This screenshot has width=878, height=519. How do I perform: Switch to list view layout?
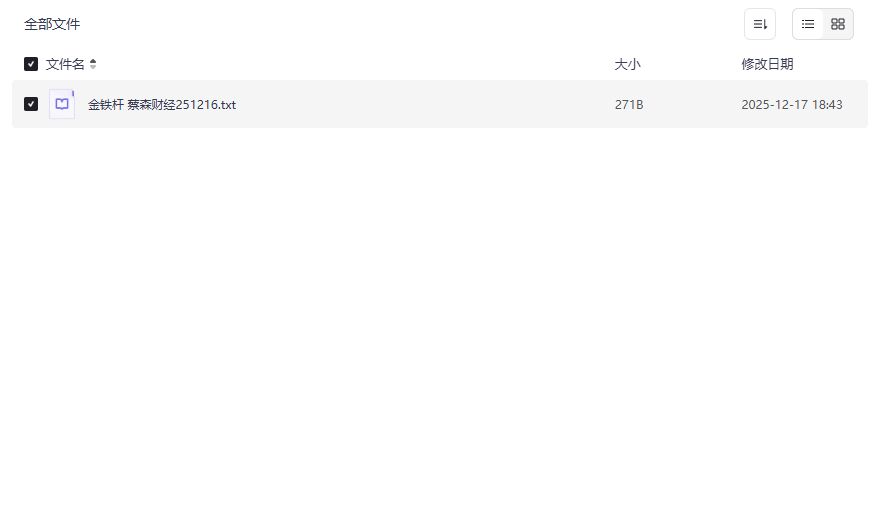808,24
